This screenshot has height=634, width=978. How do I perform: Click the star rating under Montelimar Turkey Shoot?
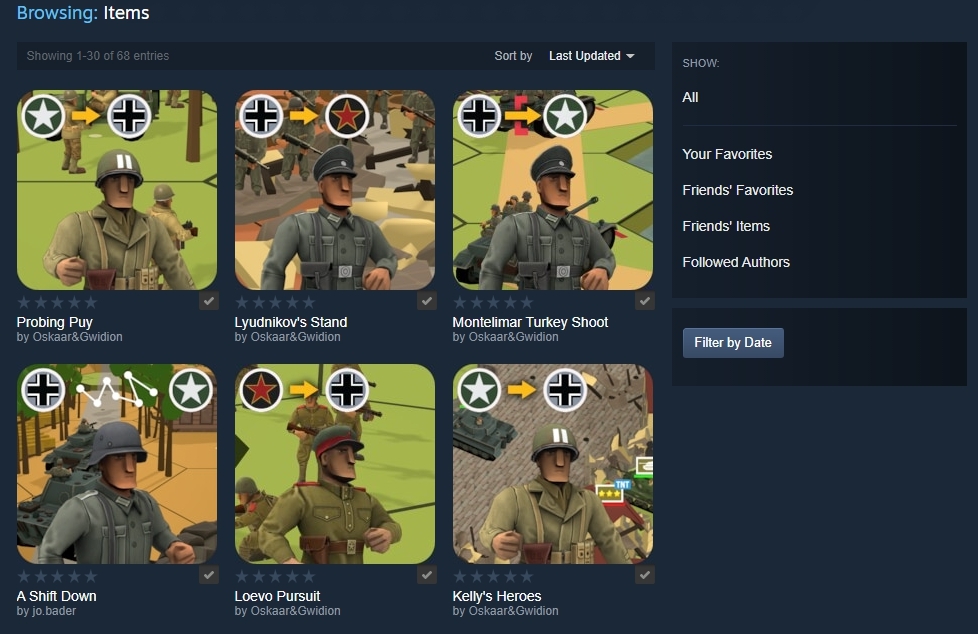click(x=493, y=303)
